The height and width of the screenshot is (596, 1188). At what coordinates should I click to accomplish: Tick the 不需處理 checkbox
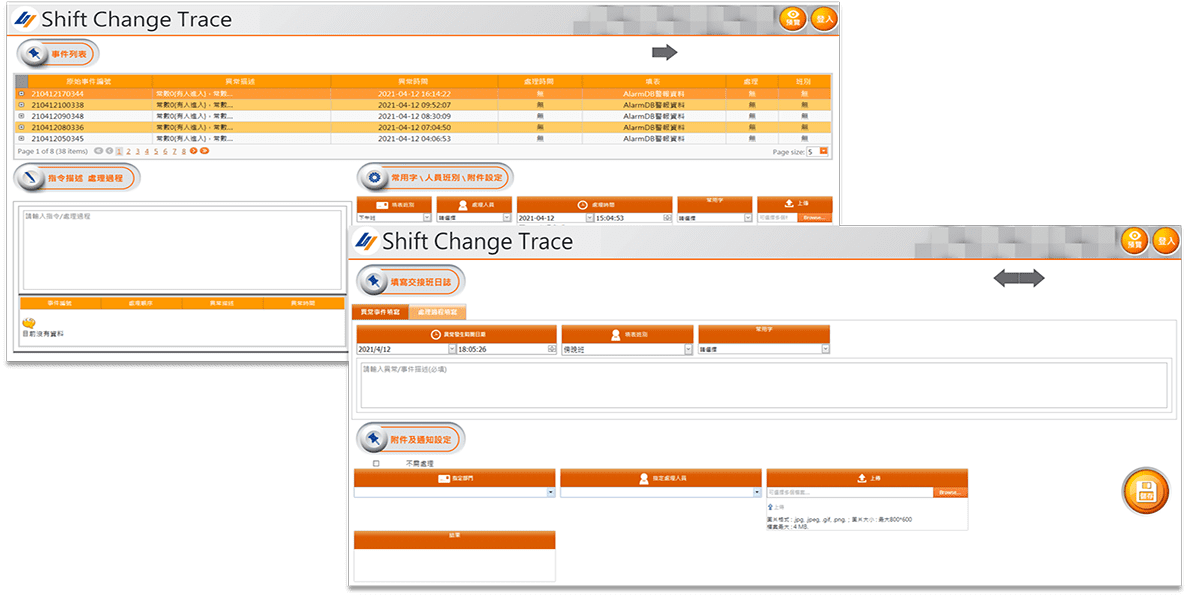pos(376,463)
